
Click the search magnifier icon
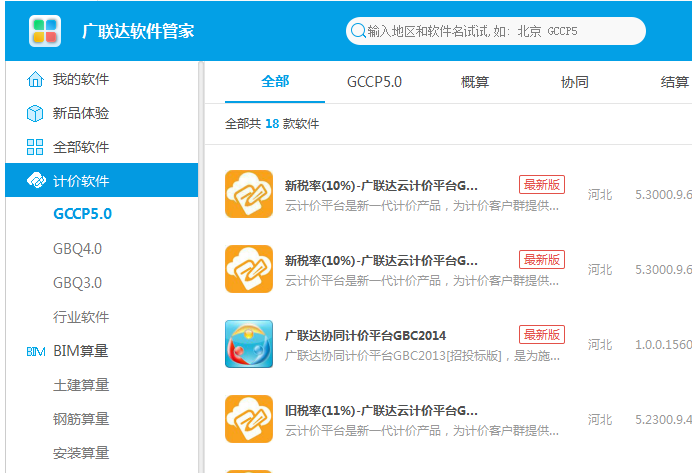tap(358, 31)
